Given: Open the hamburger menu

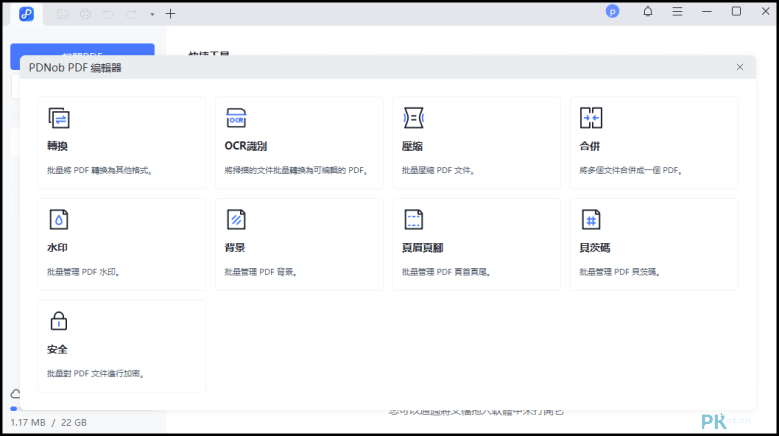Looking at the screenshot, I should 677,11.
